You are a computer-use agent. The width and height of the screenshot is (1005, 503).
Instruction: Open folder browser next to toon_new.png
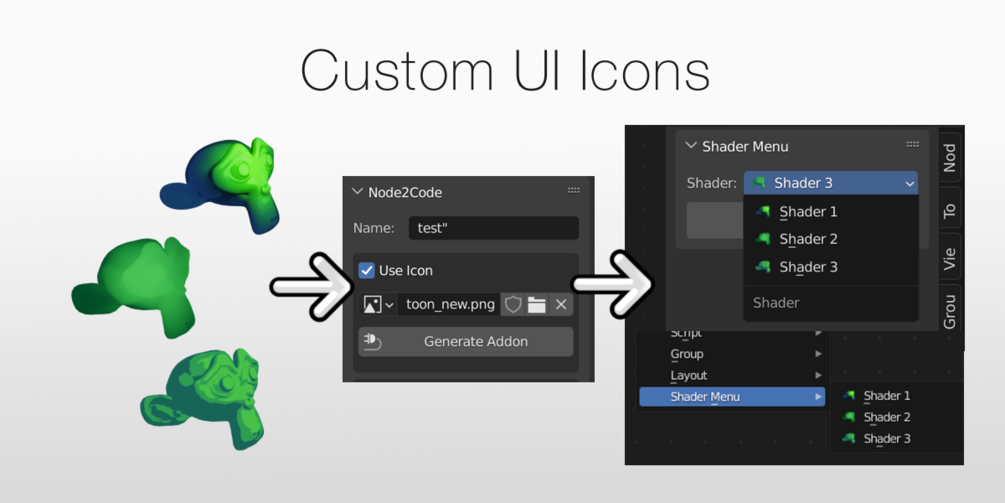(536, 304)
